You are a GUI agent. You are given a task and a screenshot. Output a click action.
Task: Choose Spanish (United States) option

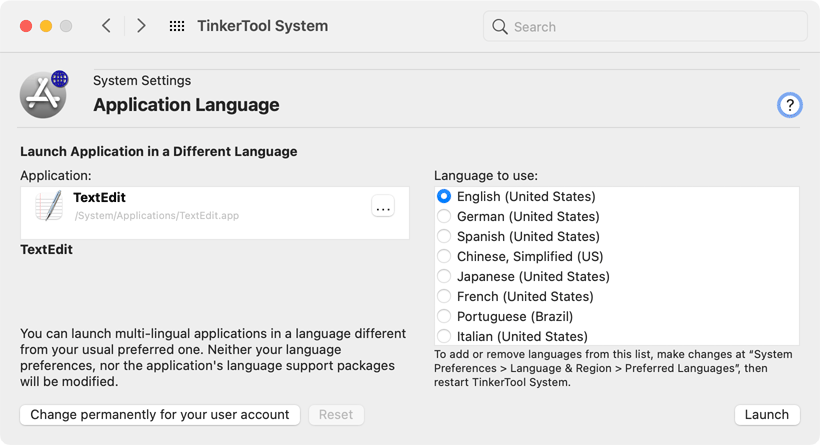(x=444, y=236)
